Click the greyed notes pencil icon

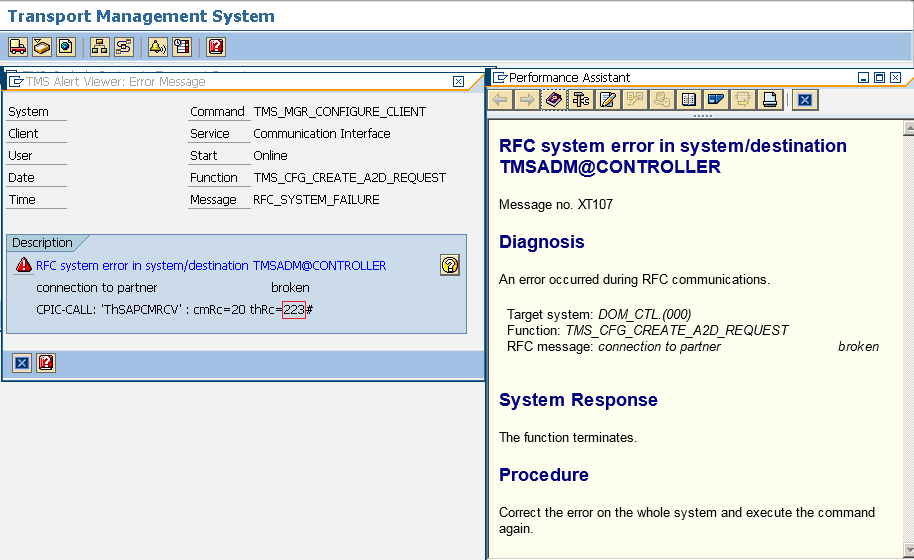click(x=634, y=100)
